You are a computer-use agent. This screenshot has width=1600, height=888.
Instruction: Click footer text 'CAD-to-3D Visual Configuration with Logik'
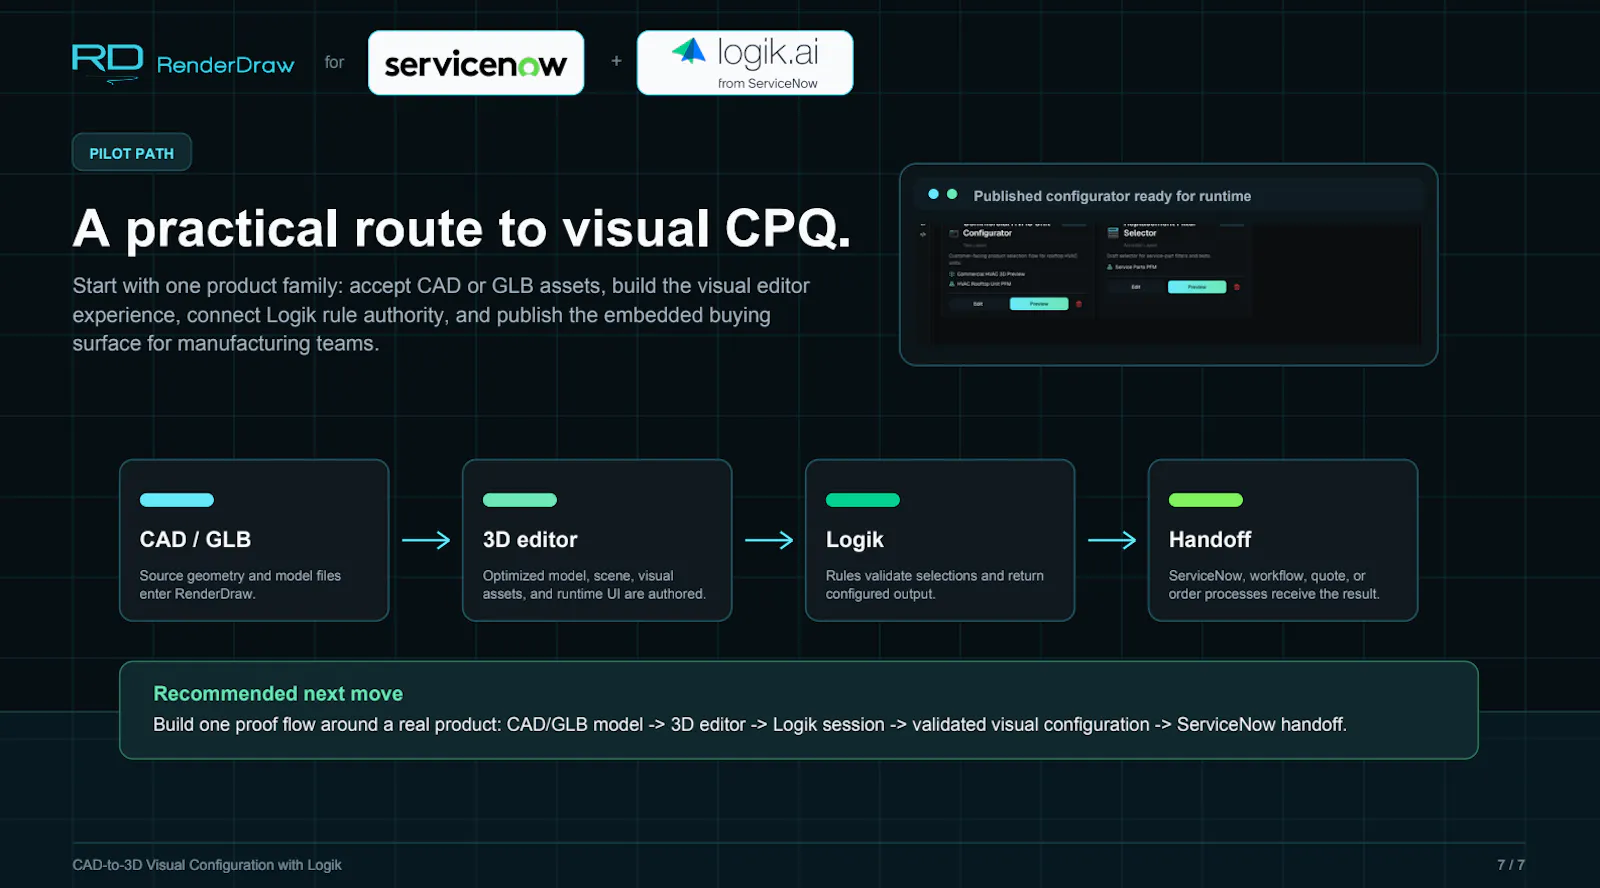(207, 865)
